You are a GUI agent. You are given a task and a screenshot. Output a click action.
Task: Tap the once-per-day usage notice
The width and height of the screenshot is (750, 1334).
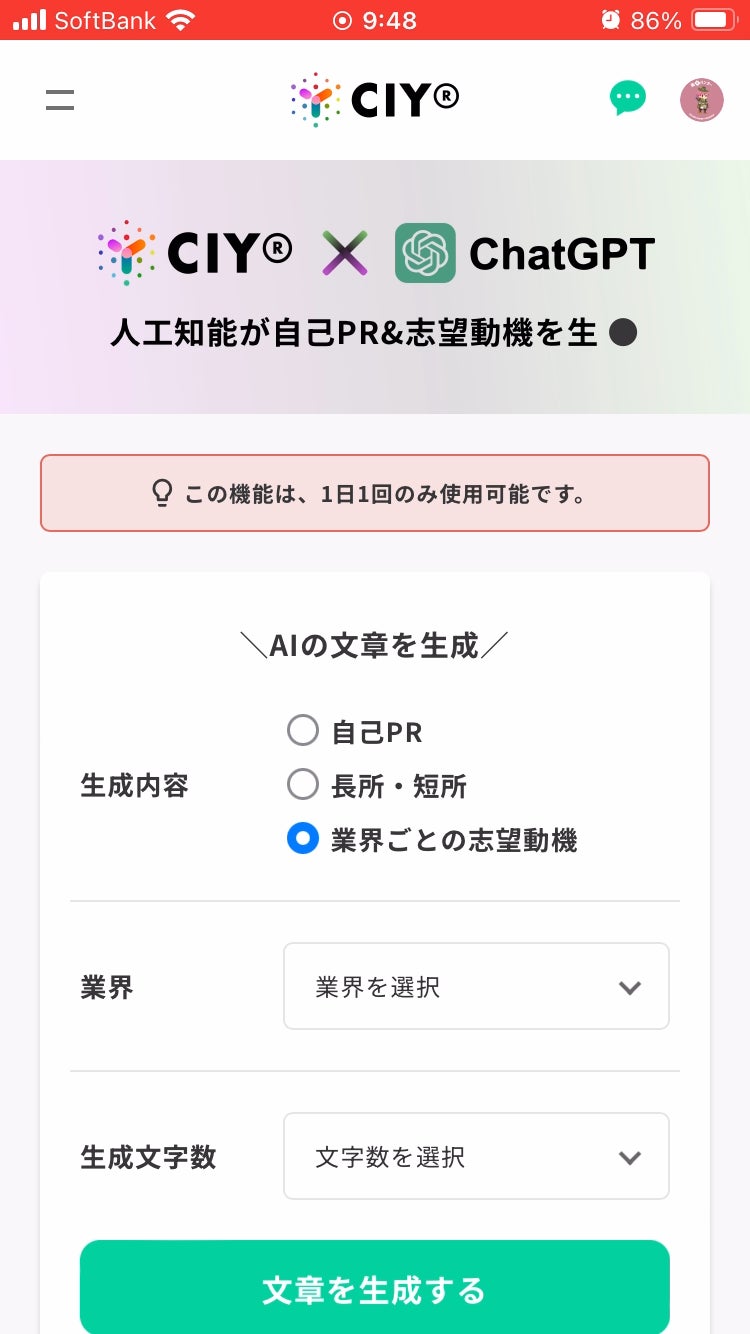pyautogui.click(x=375, y=493)
